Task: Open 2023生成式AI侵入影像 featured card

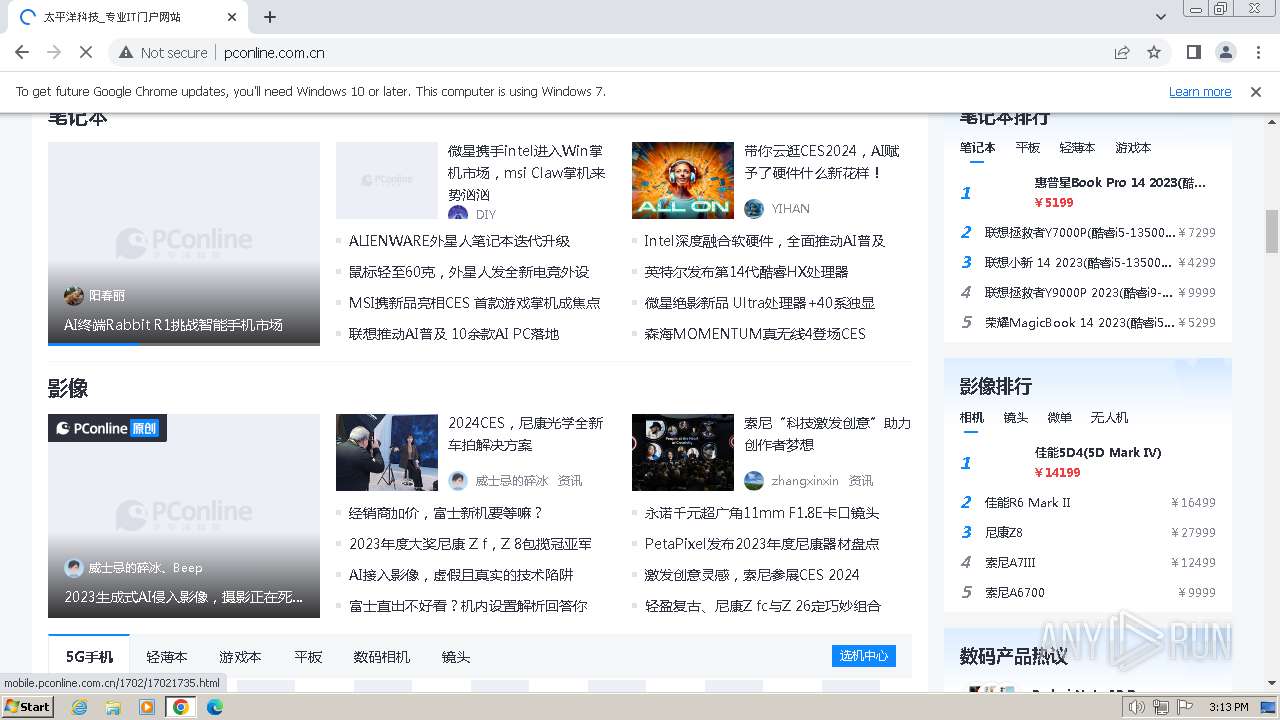Action: click(x=184, y=515)
